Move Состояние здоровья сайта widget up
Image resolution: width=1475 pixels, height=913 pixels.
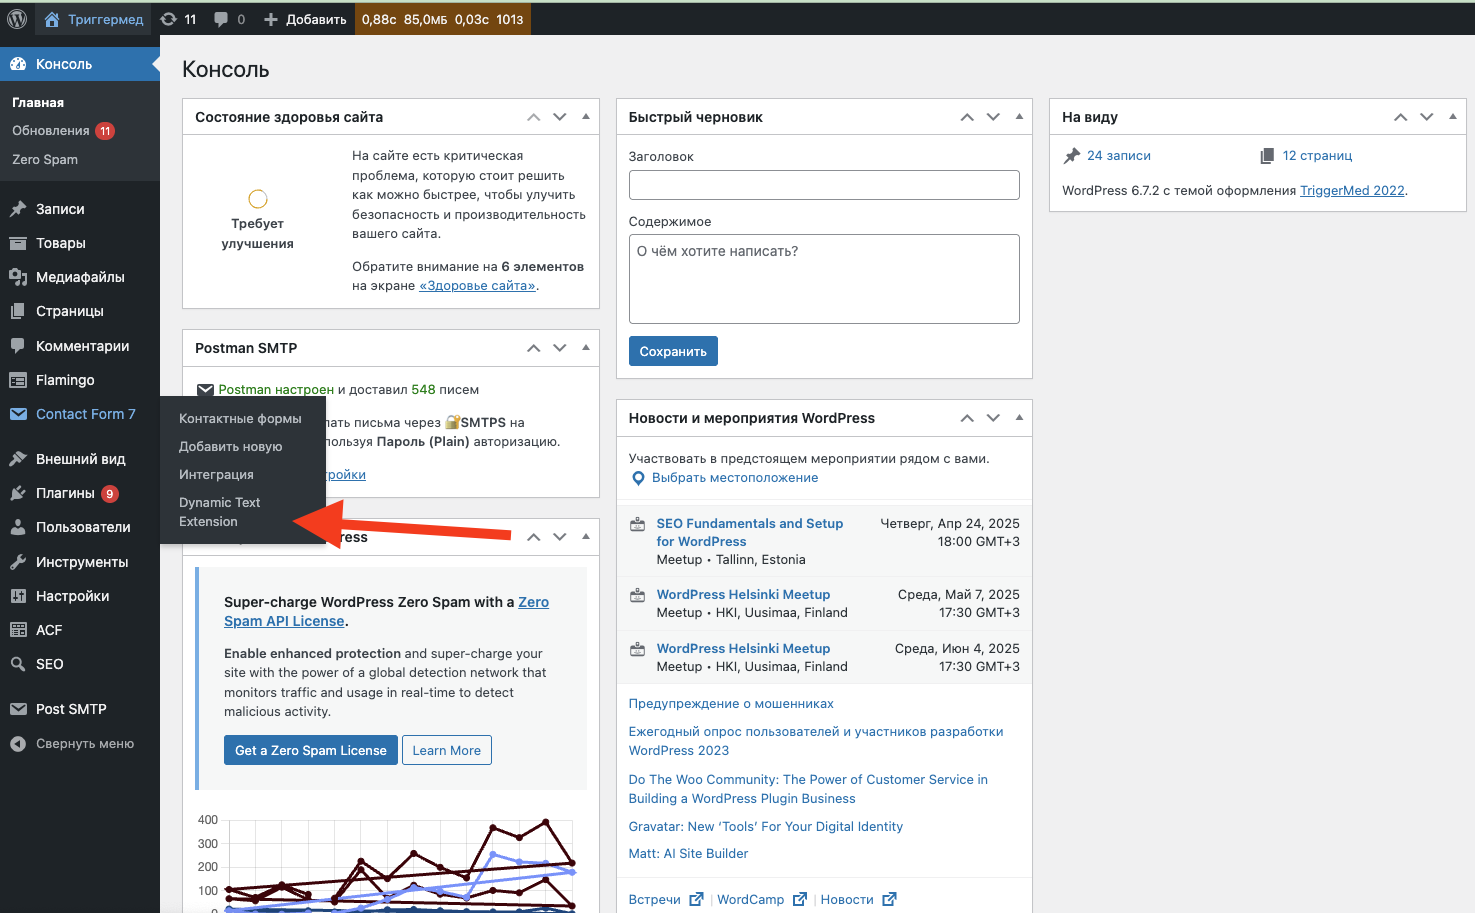coord(534,117)
